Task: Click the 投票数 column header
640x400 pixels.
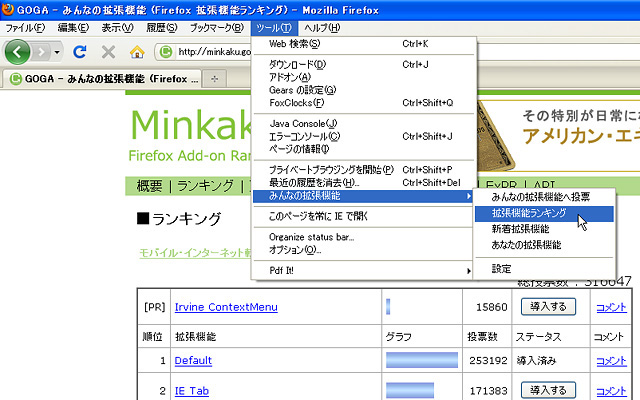Action: pos(482,337)
